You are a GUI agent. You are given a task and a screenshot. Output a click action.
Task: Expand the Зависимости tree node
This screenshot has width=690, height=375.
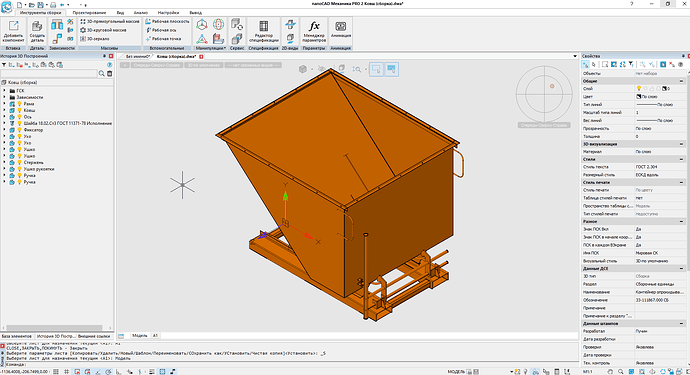tap(5, 97)
